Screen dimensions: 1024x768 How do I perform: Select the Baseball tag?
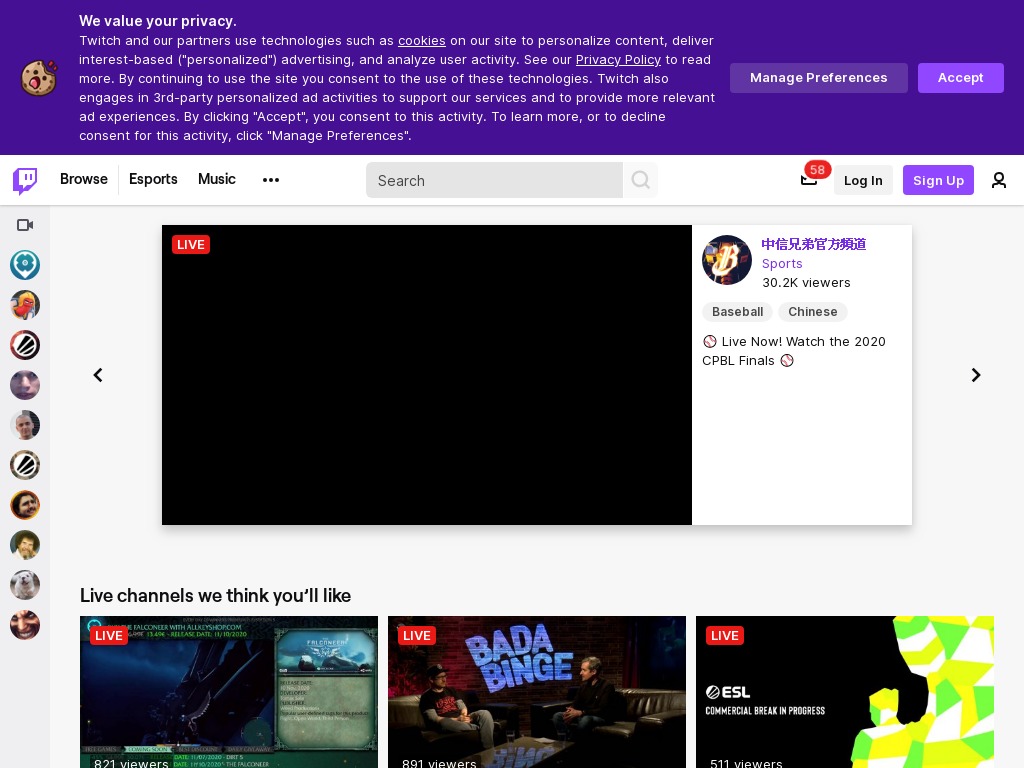[737, 312]
